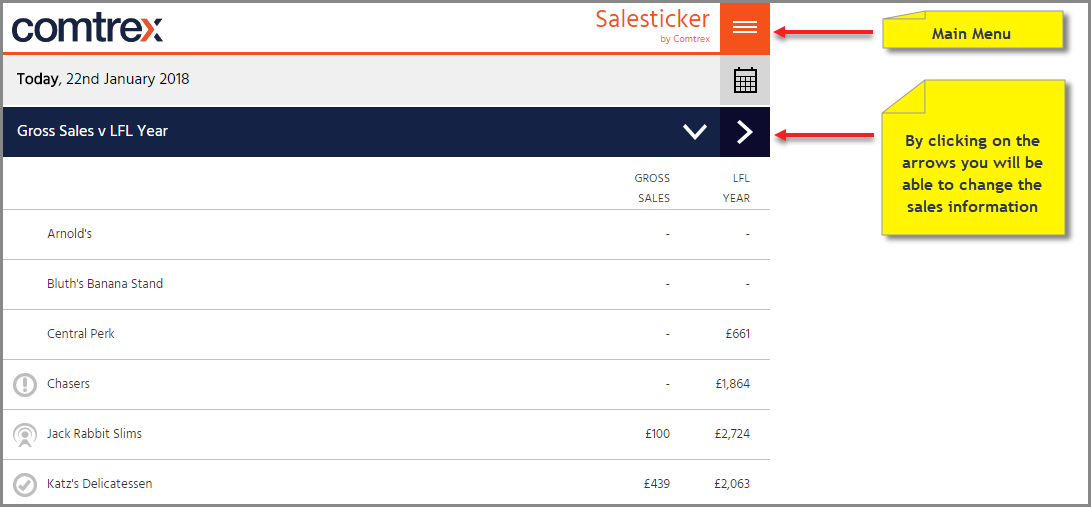Click the Gross Sales v LFL Year title
Viewport: 1091px width, 507px height.
[x=92, y=131]
